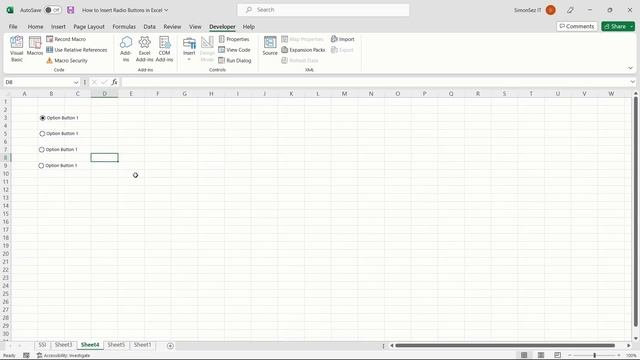Switch to the Home tab
This screenshot has width=640, height=360.
pyautogui.click(x=36, y=27)
